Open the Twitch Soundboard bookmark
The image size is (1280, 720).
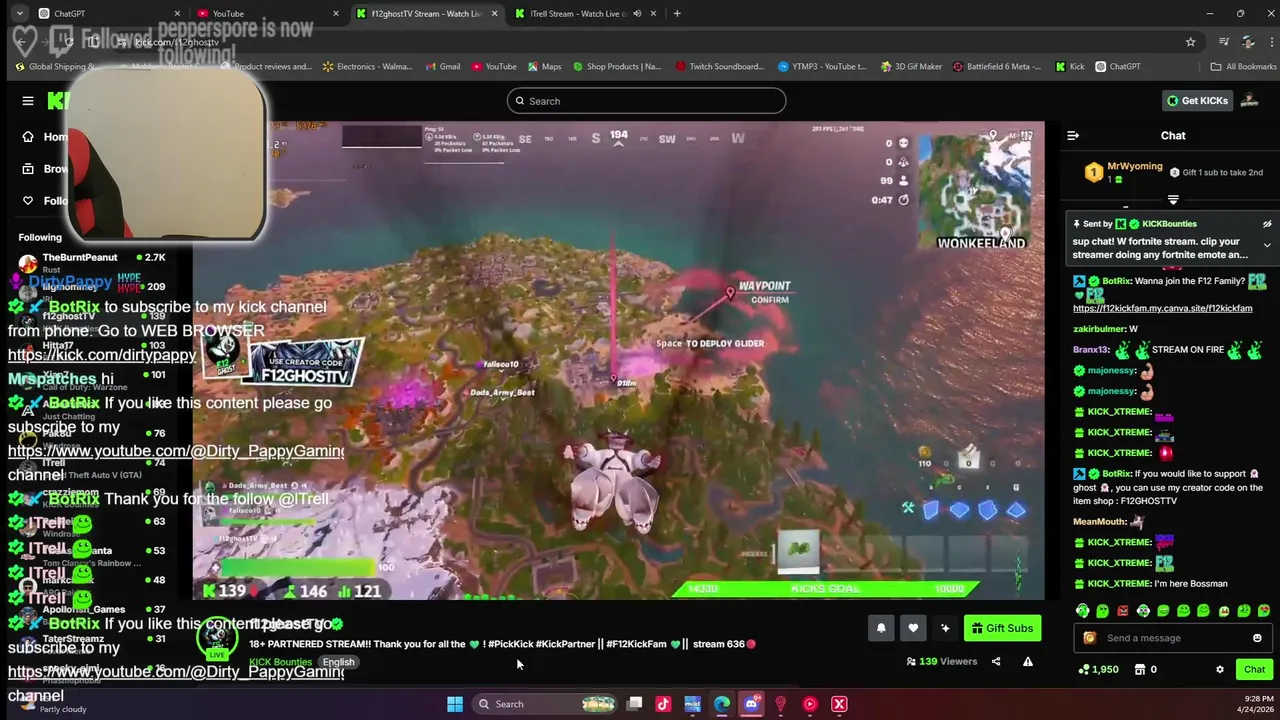tap(720, 67)
